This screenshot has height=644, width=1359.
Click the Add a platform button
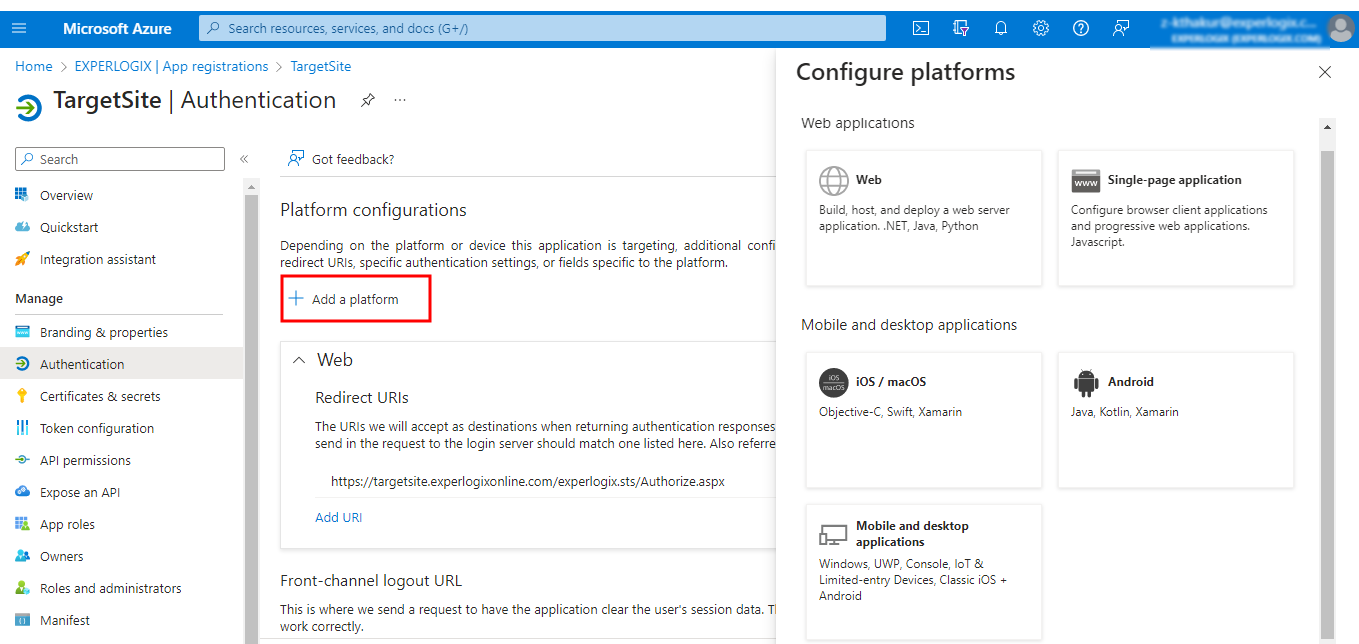click(x=356, y=299)
